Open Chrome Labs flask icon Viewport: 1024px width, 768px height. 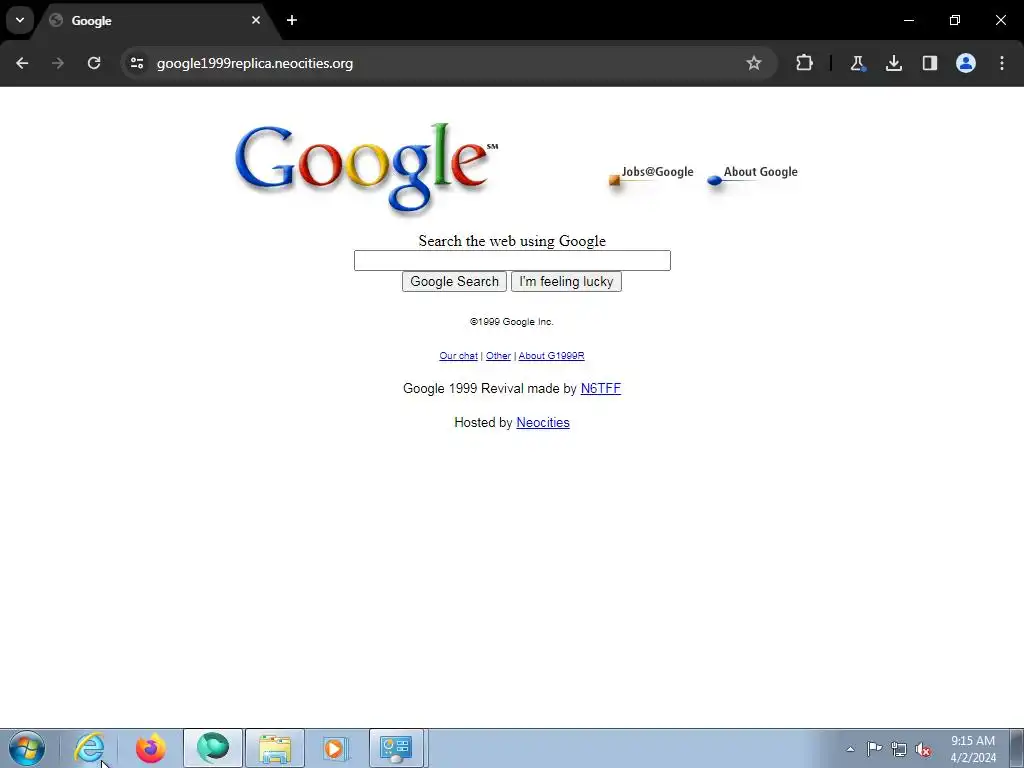pyautogui.click(x=857, y=63)
